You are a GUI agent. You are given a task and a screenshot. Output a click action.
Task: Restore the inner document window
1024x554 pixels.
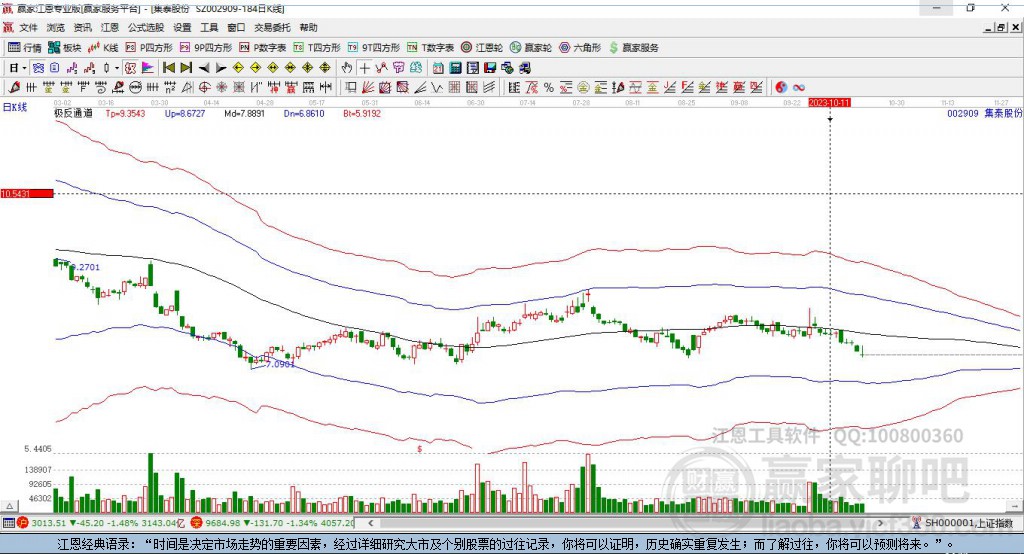[1001, 27]
